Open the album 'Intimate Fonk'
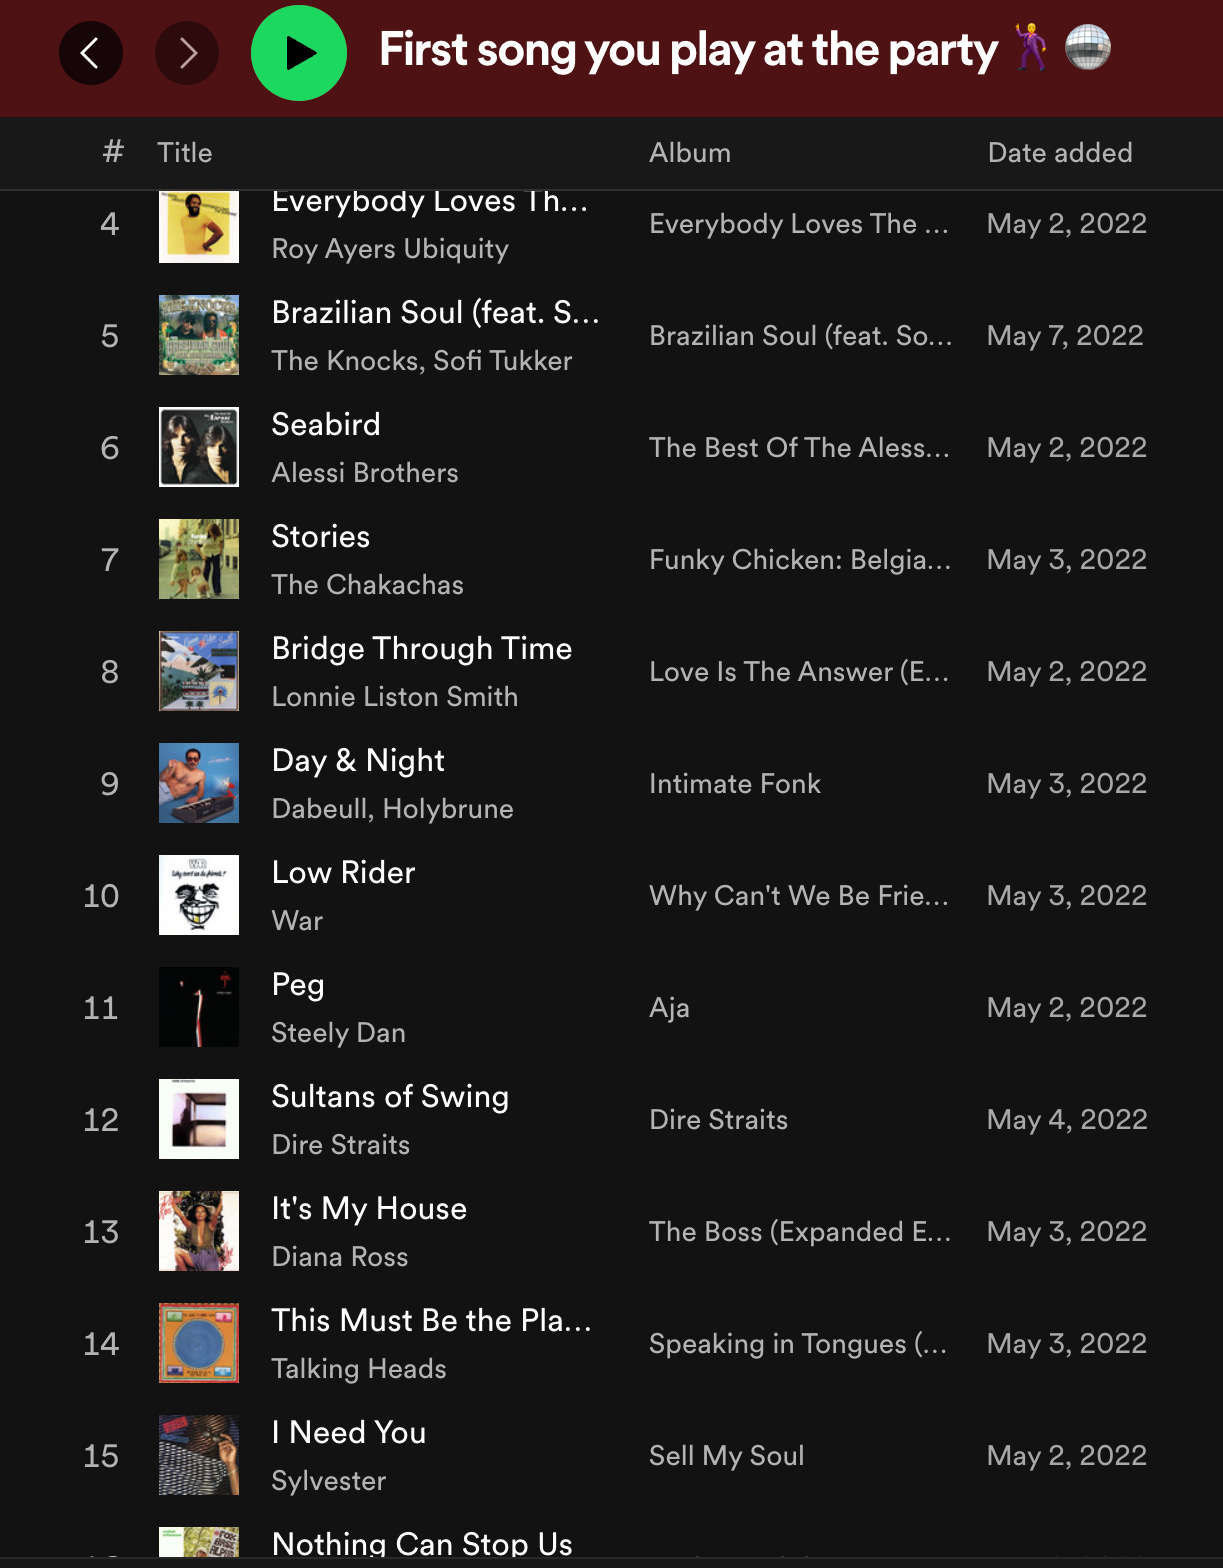Image resolution: width=1223 pixels, height=1568 pixels. [735, 784]
